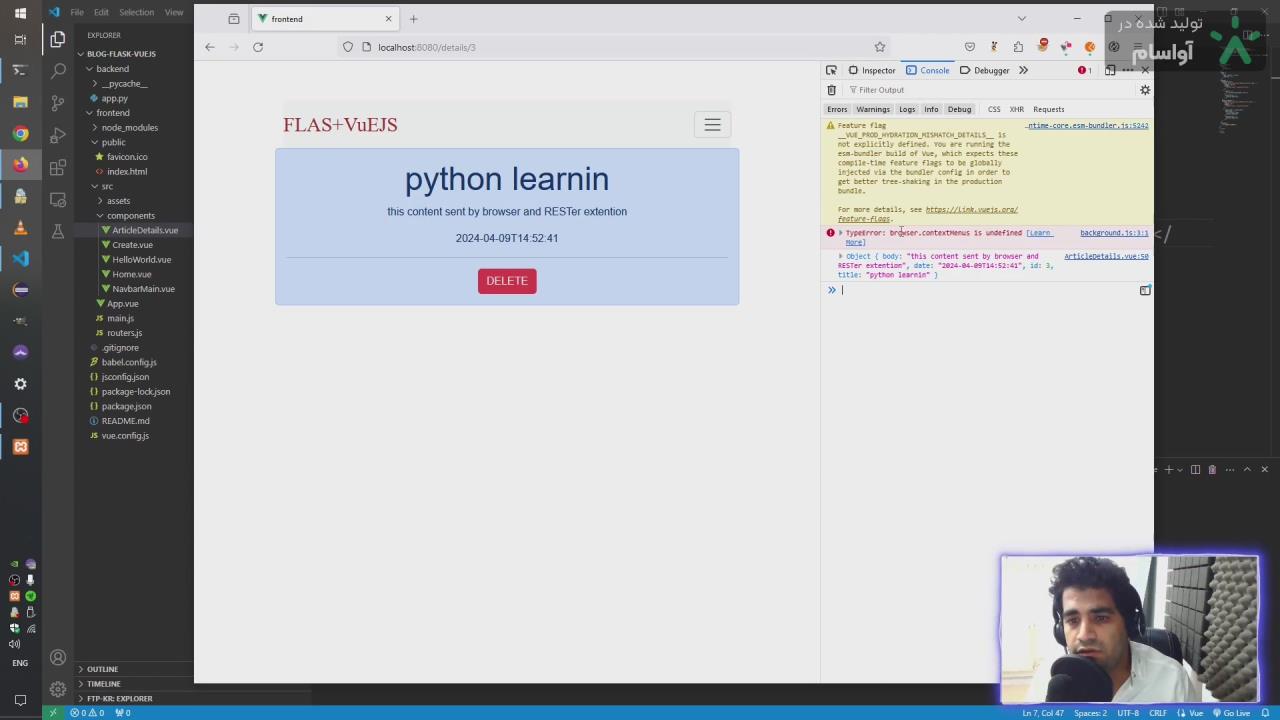Toggle the Errors console filter
Viewport: 1280px width, 720px height.
[837, 109]
